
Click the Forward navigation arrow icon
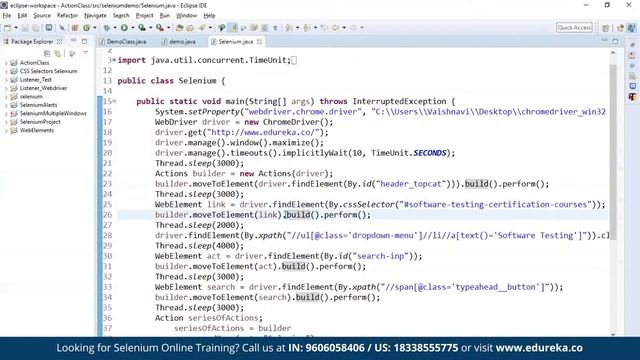pyautogui.click(x=353, y=28)
